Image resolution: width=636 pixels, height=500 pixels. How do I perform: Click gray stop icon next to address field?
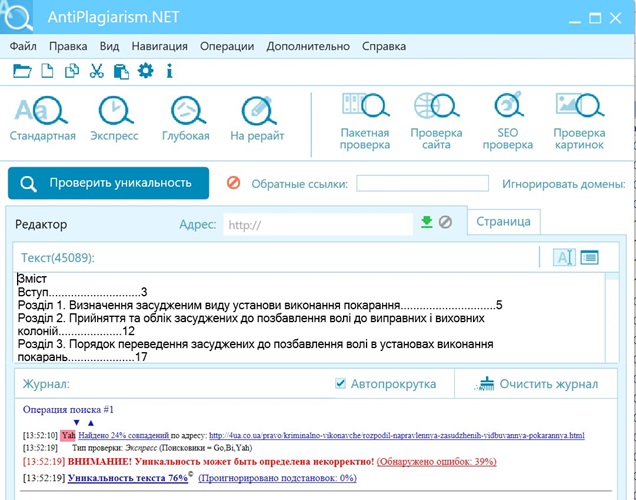[x=445, y=222]
